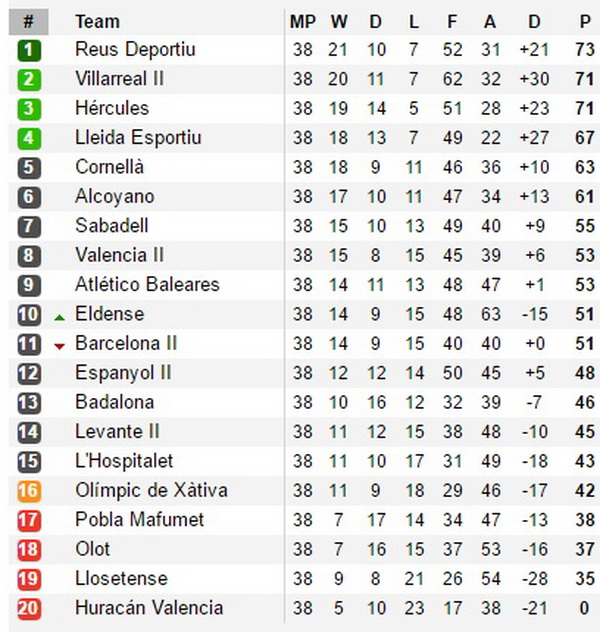This screenshot has width=600, height=632.
Task: Click the green position 2 badge
Action: (x=29, y=80)
